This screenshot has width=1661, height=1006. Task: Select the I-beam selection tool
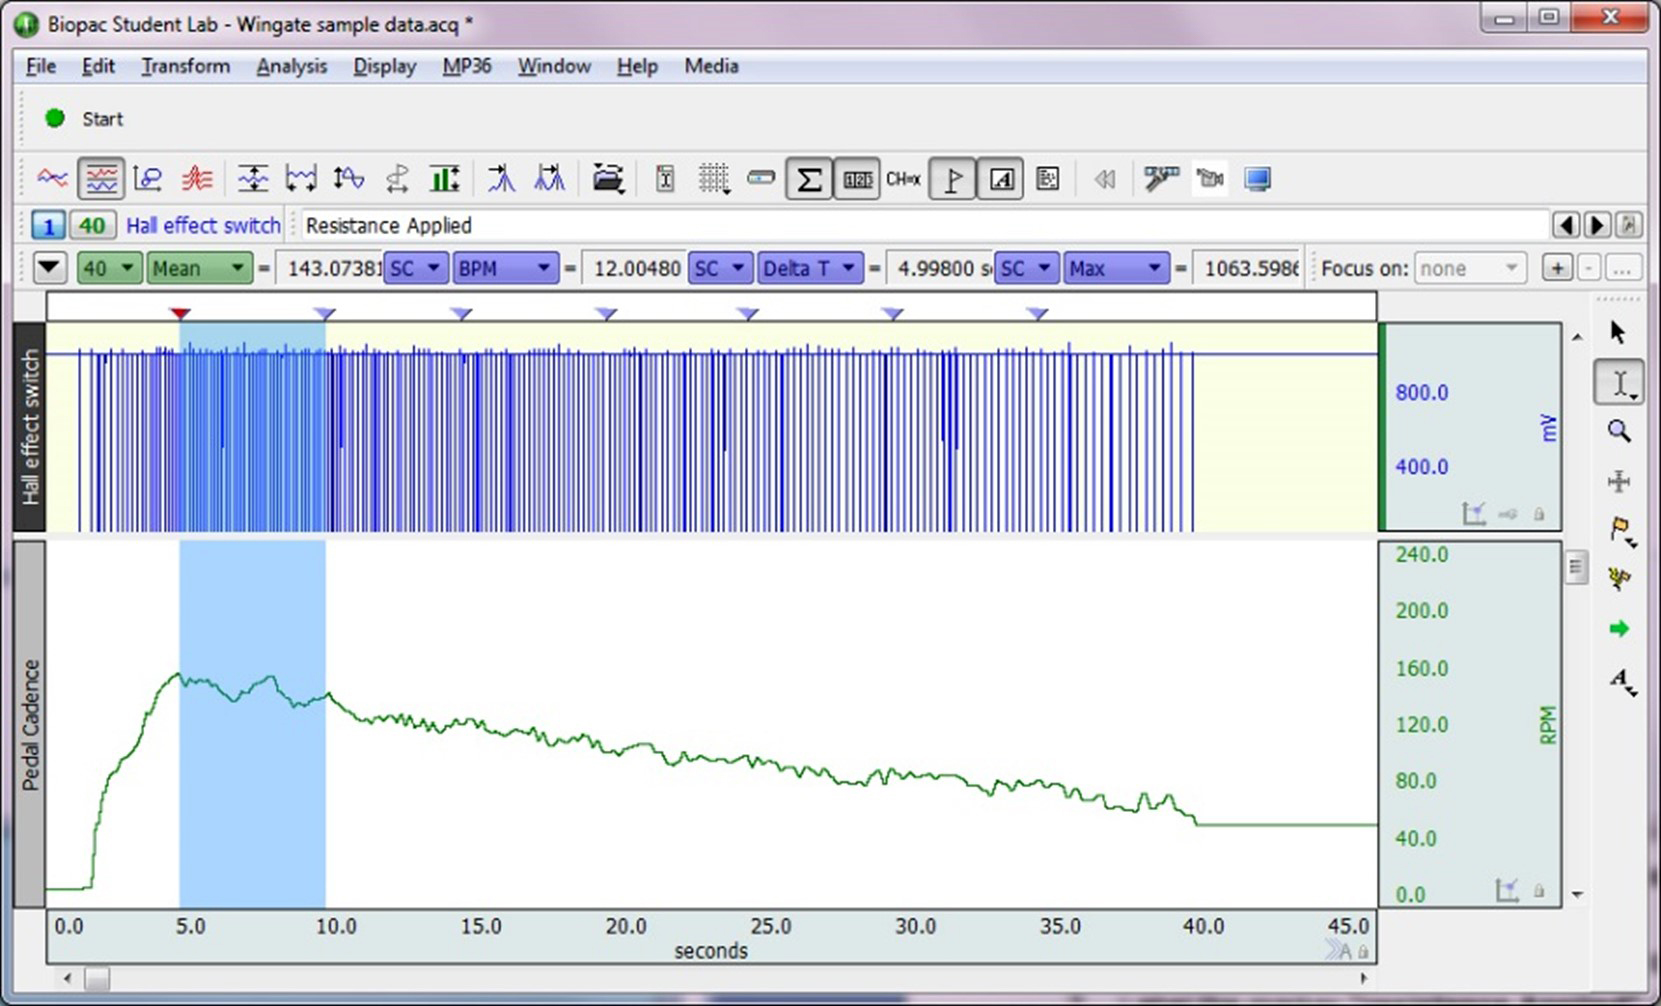[1618, 383]
